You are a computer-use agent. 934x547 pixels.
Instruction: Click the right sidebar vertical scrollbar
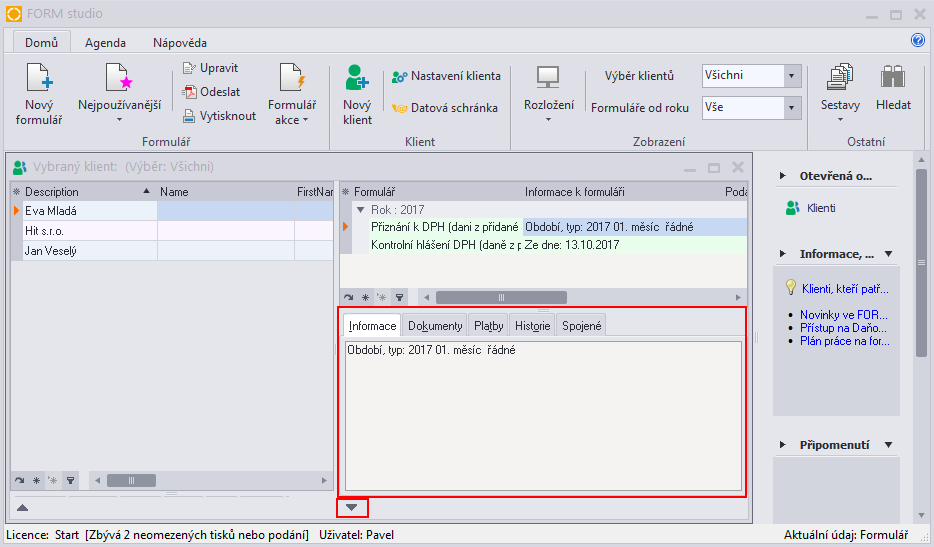pyautogui.click(x=921, y=263)
